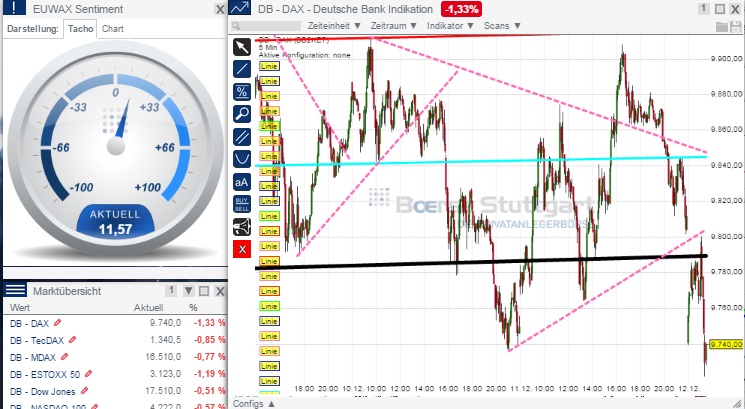Click the pencil icon next to DB - DAX
Screen dimensions: 745x409
[x=57, y=323]
